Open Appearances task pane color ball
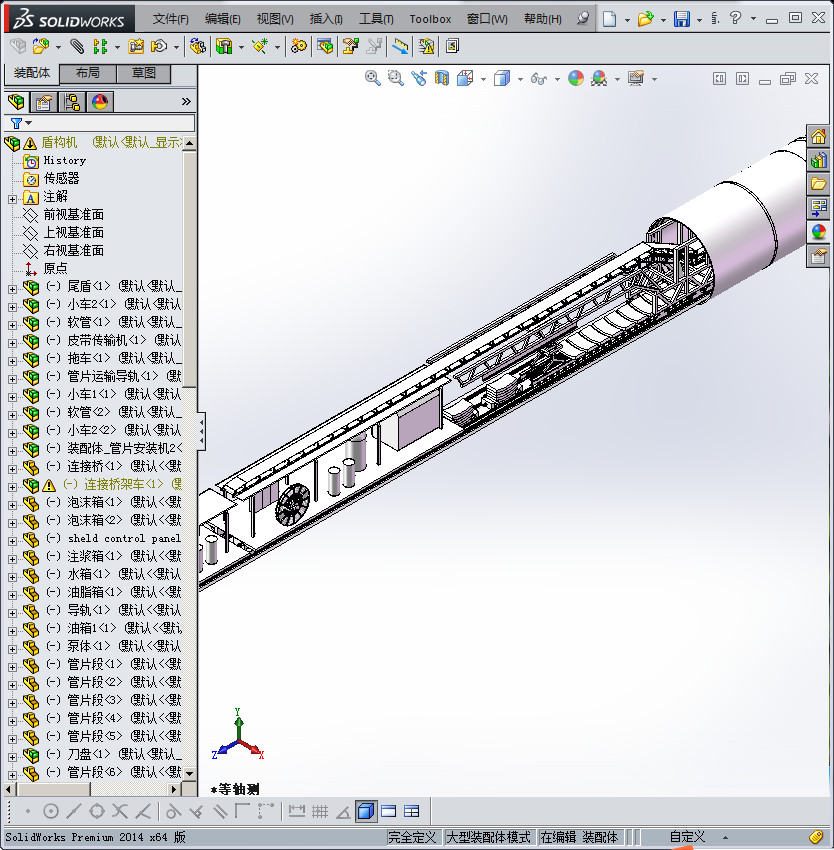834x850 pixels. 818,231
